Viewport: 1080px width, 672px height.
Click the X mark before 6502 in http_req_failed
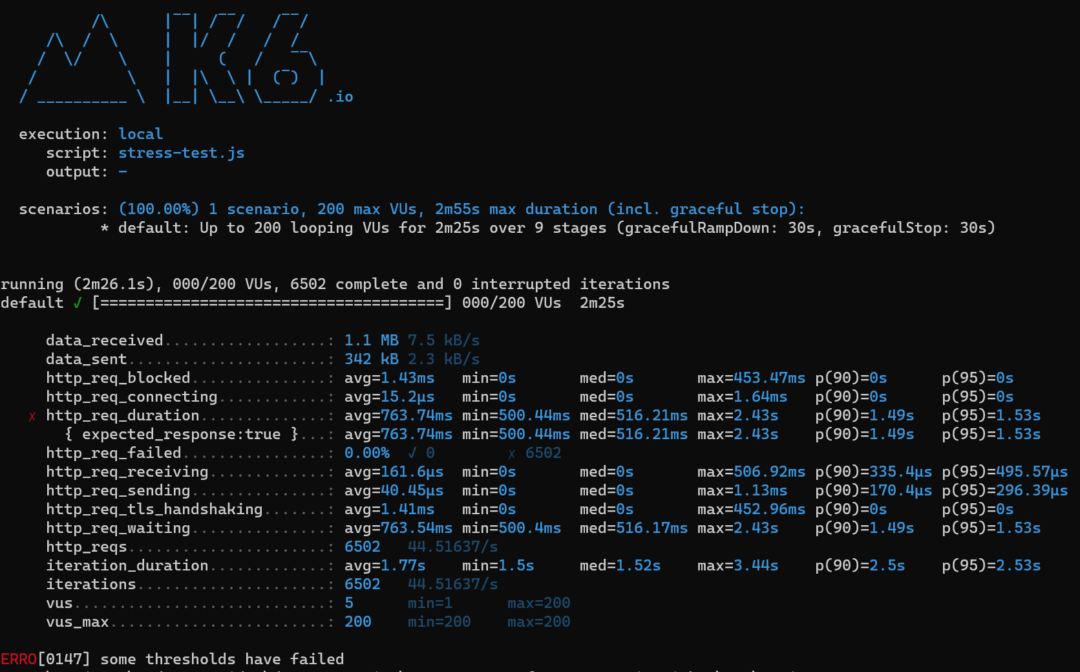512,453
